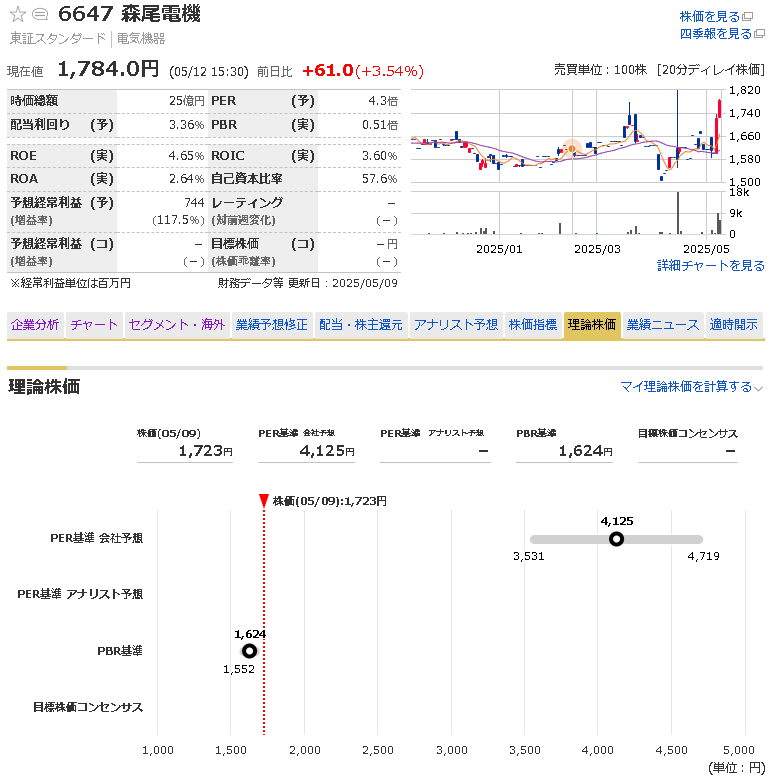Select the 業績予想修正 tab

[x=271, y=325]
